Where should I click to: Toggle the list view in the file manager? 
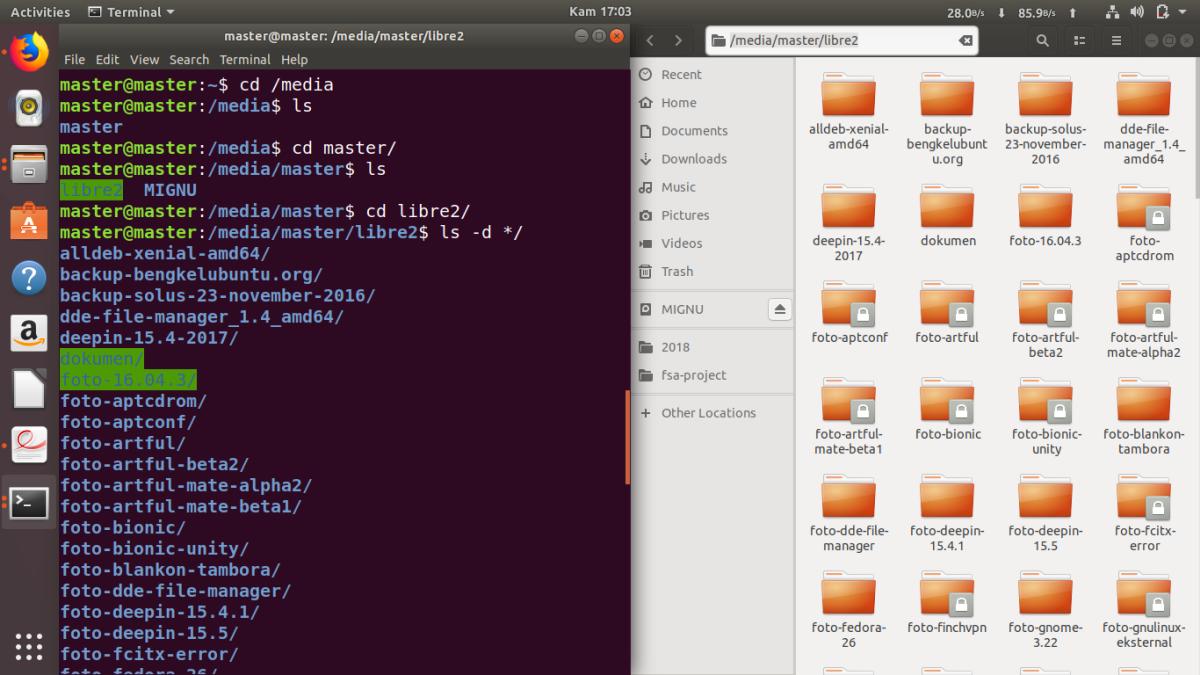pos(1081,40)
